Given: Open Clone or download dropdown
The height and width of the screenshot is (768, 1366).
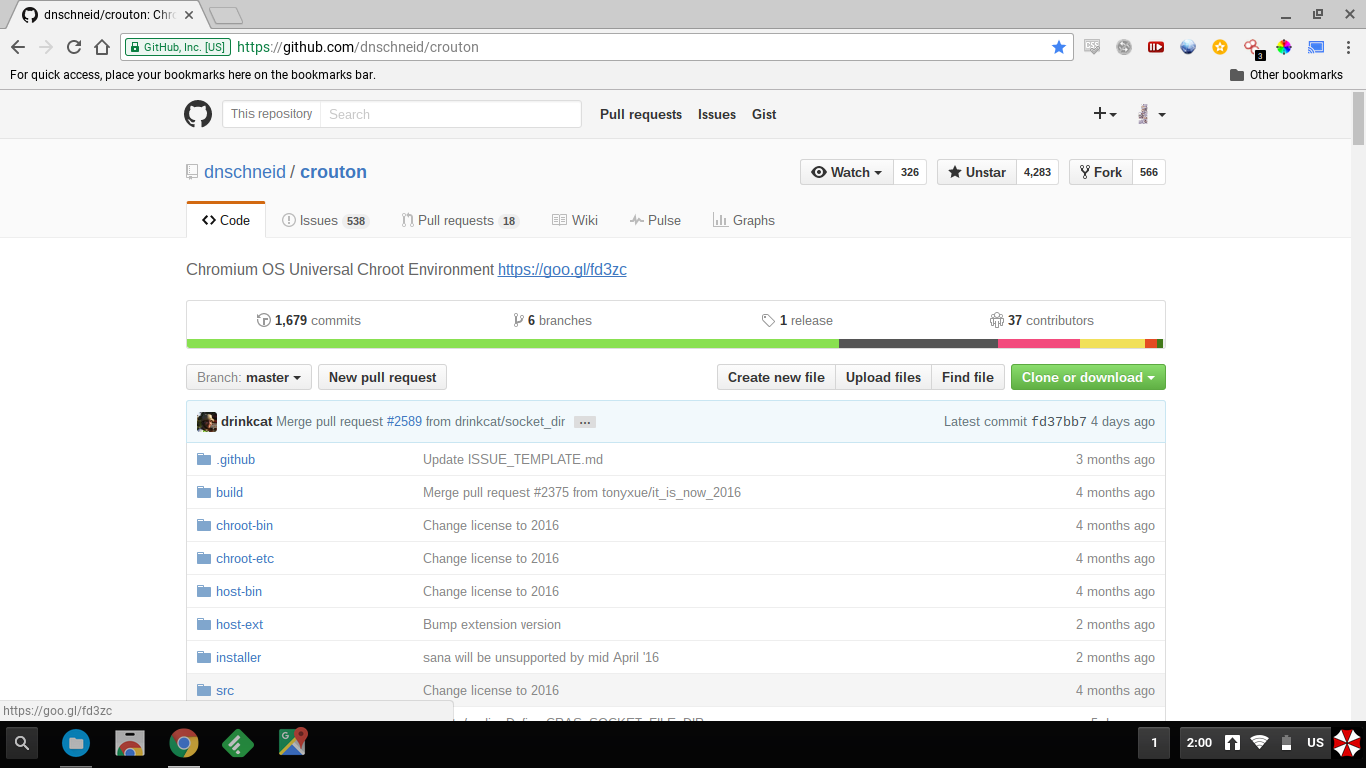Looking at the screenshot, I should click(1088, 377).
